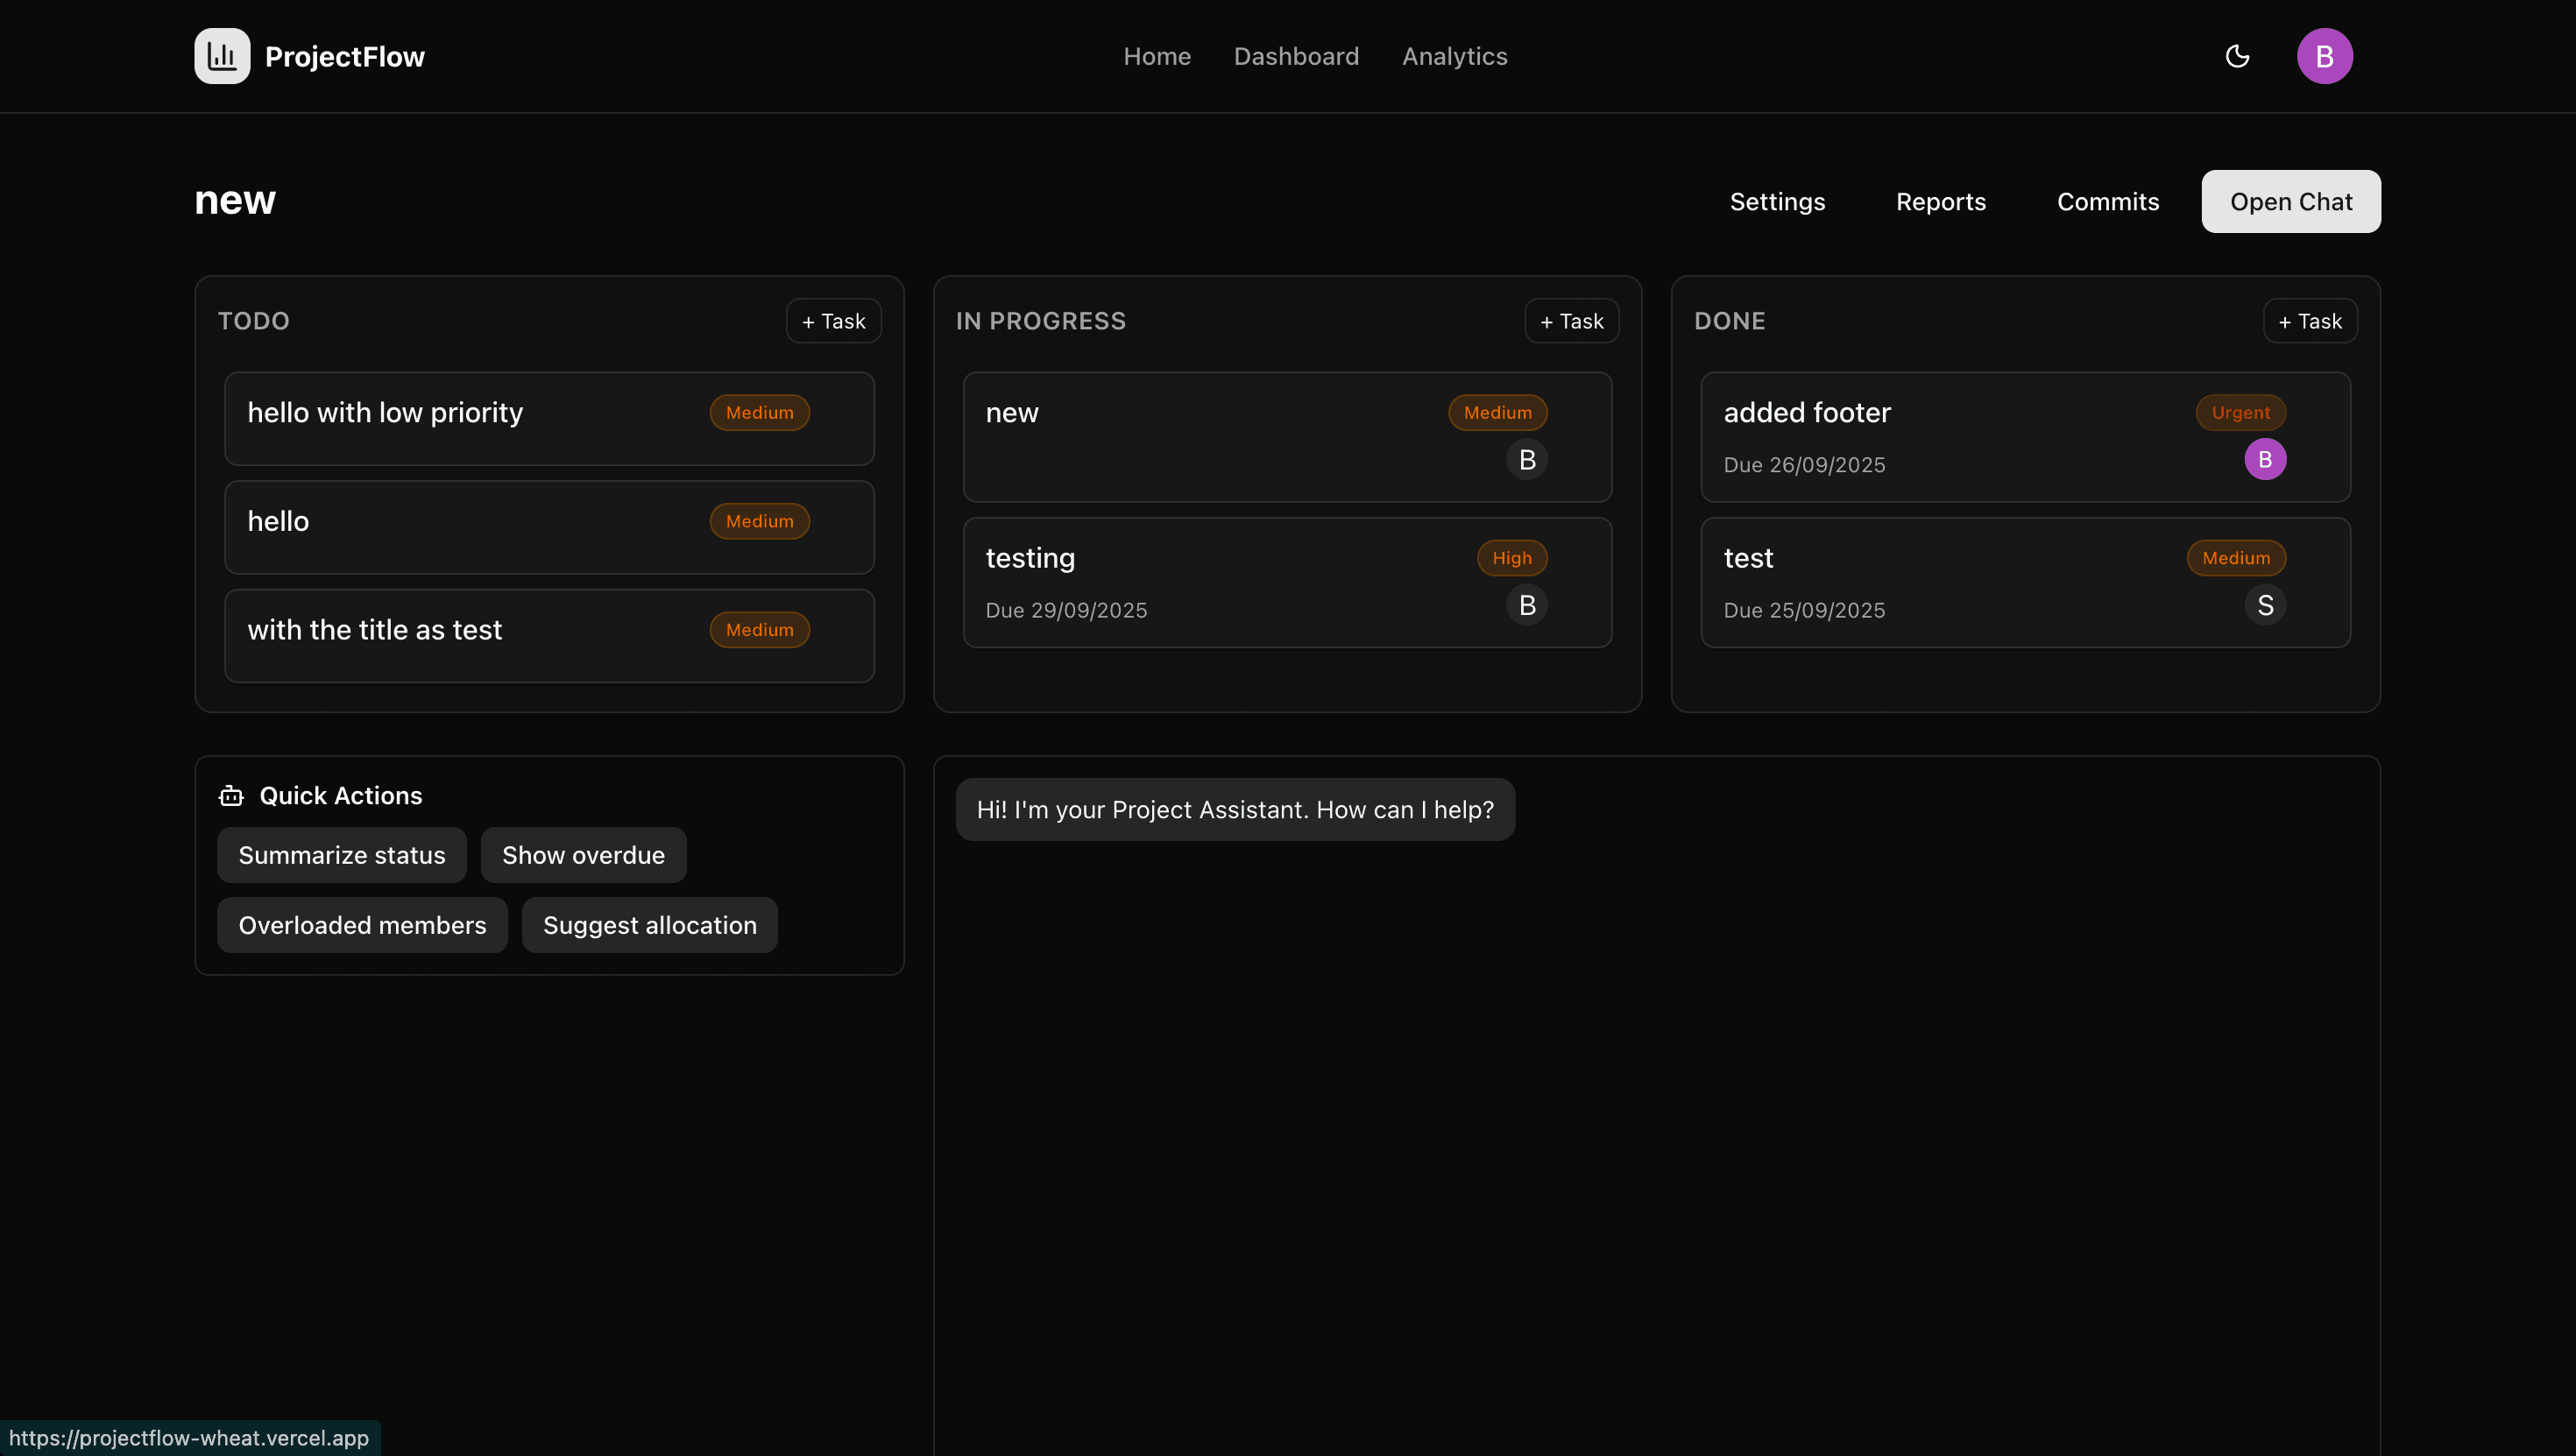Viewport: 2576px width, 1456px height.
Task: Click the High priority badge on testing
Action: coord(1512,557)
